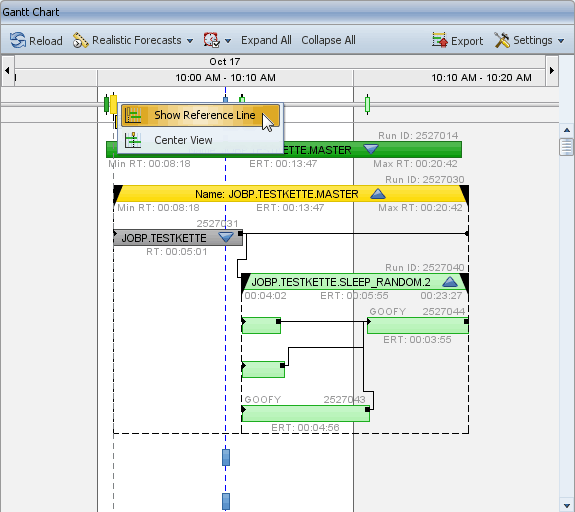Viewport: 575px width, 512px height.
Task: Click the Realistic Forecasts ruler icon
Action: (x=80, y=40)
